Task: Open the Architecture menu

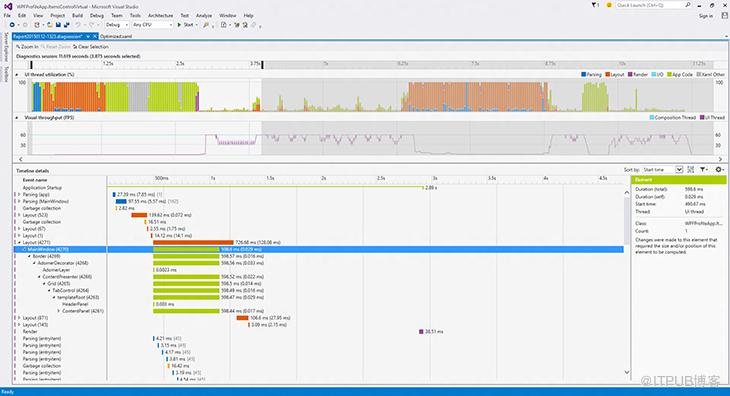Action: (x=161, y=15)
